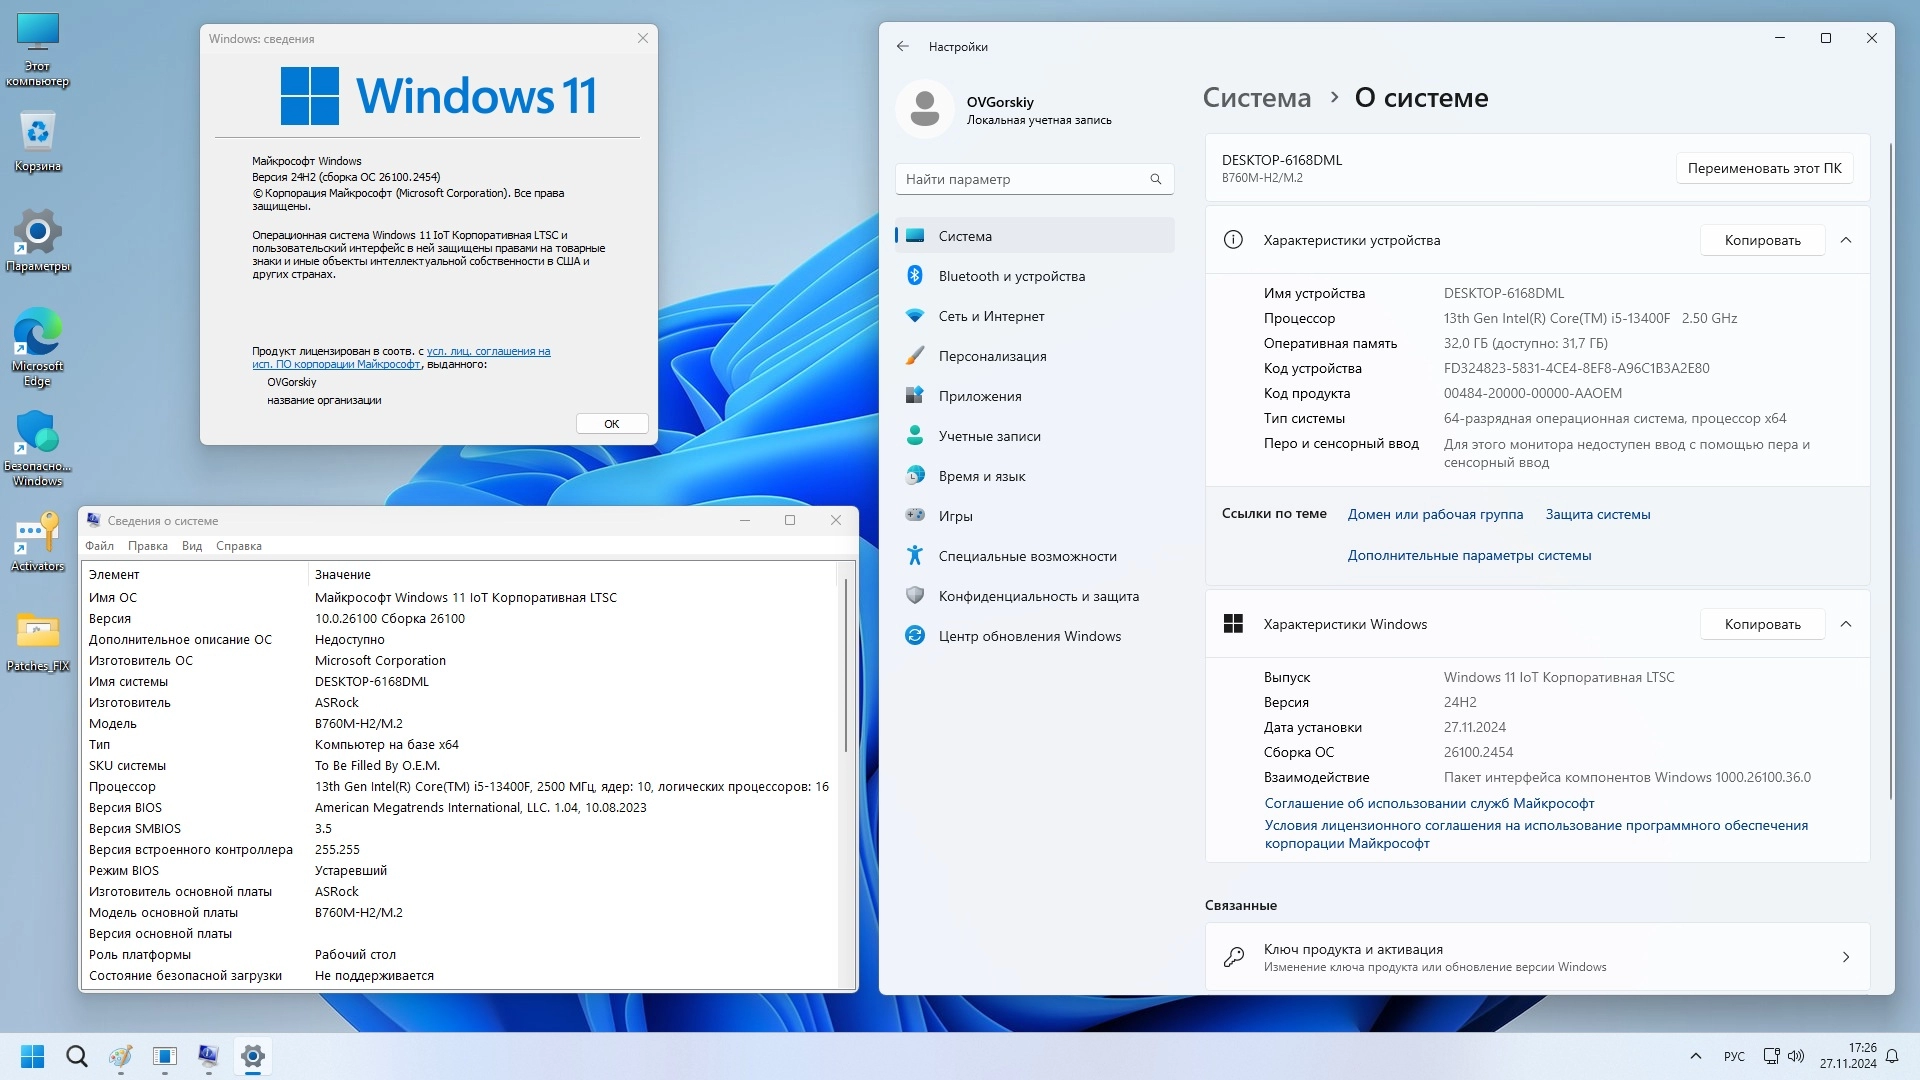Open the Вид menu in Сведения о системе
Viewport: 1920px width, 1080px height.
coord(192,546)
